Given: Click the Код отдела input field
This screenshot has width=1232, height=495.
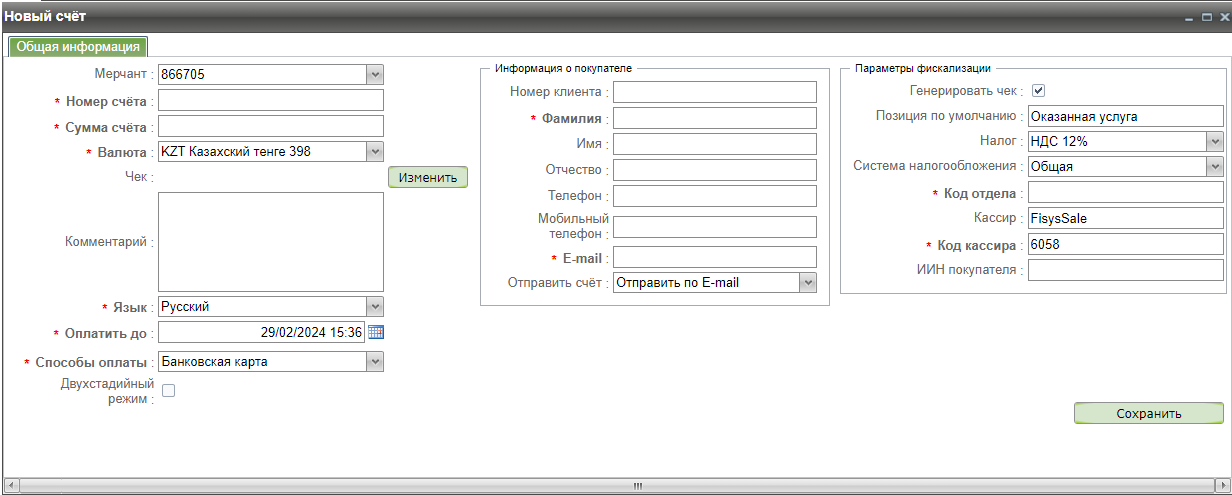Looking at the screenshot, I should (x=1125, y=193).
